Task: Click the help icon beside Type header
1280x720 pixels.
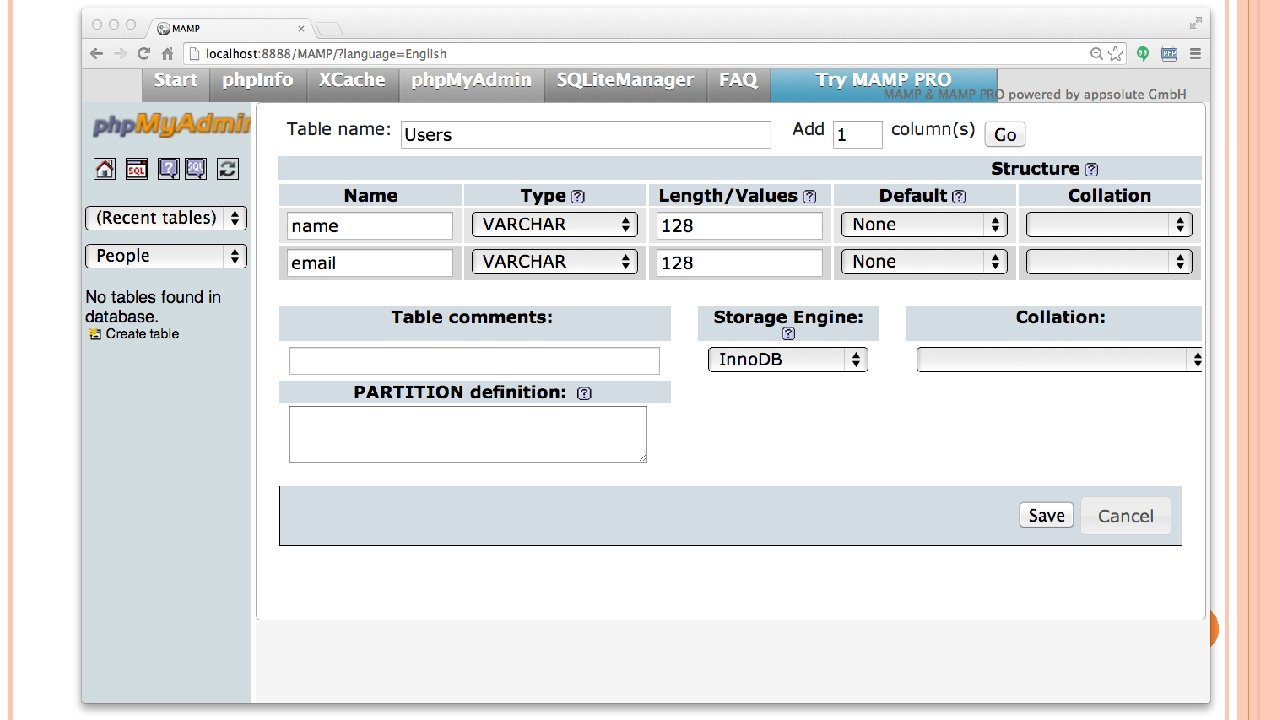Action: pyautogui.click(x=577, y=197)
